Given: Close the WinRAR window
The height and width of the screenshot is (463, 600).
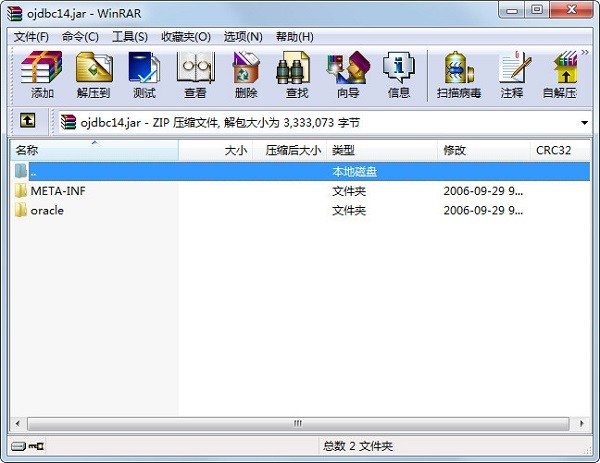Looking at the screenshot, I should click(x=572, y=10).
